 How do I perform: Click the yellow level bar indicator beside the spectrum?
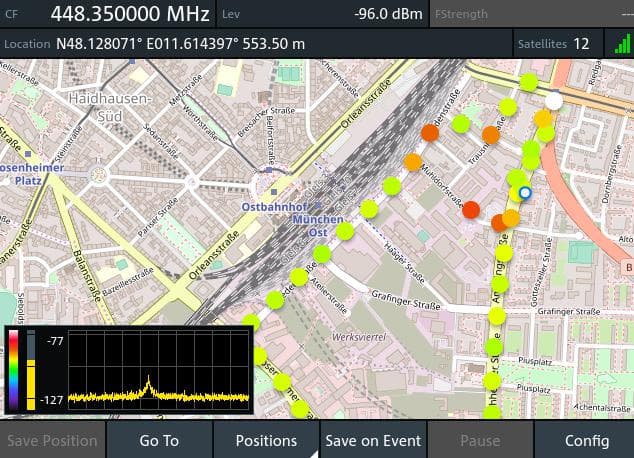(x=30, y=370)
